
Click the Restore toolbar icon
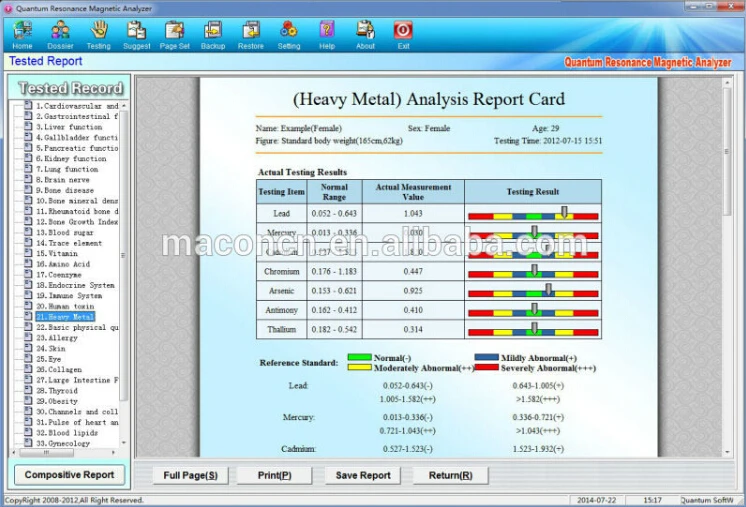tap(251, 33)
